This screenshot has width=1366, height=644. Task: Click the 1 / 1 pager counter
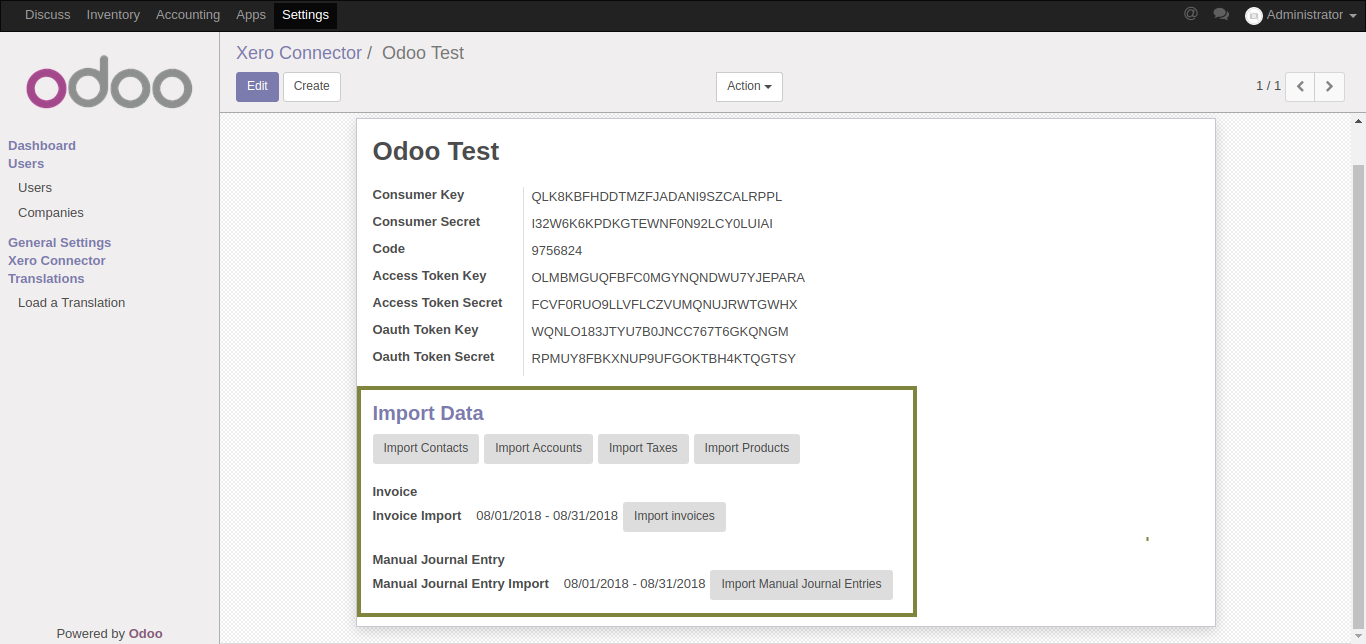[x=1268, y=87]
